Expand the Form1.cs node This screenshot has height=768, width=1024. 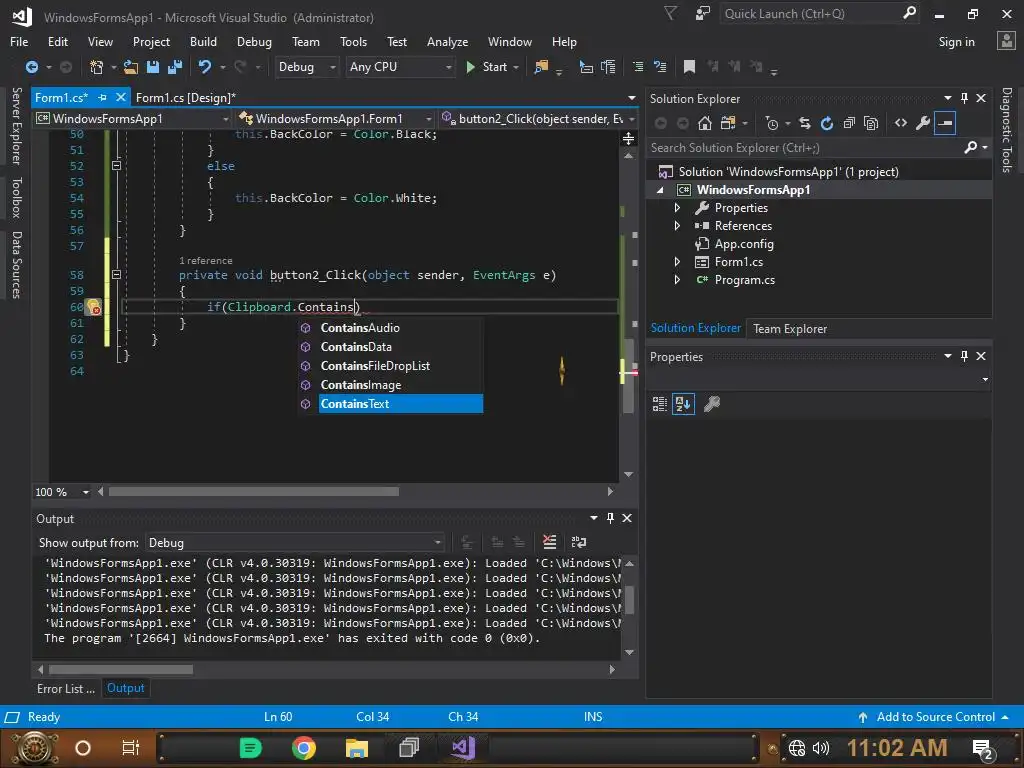[x=677, y=262]
